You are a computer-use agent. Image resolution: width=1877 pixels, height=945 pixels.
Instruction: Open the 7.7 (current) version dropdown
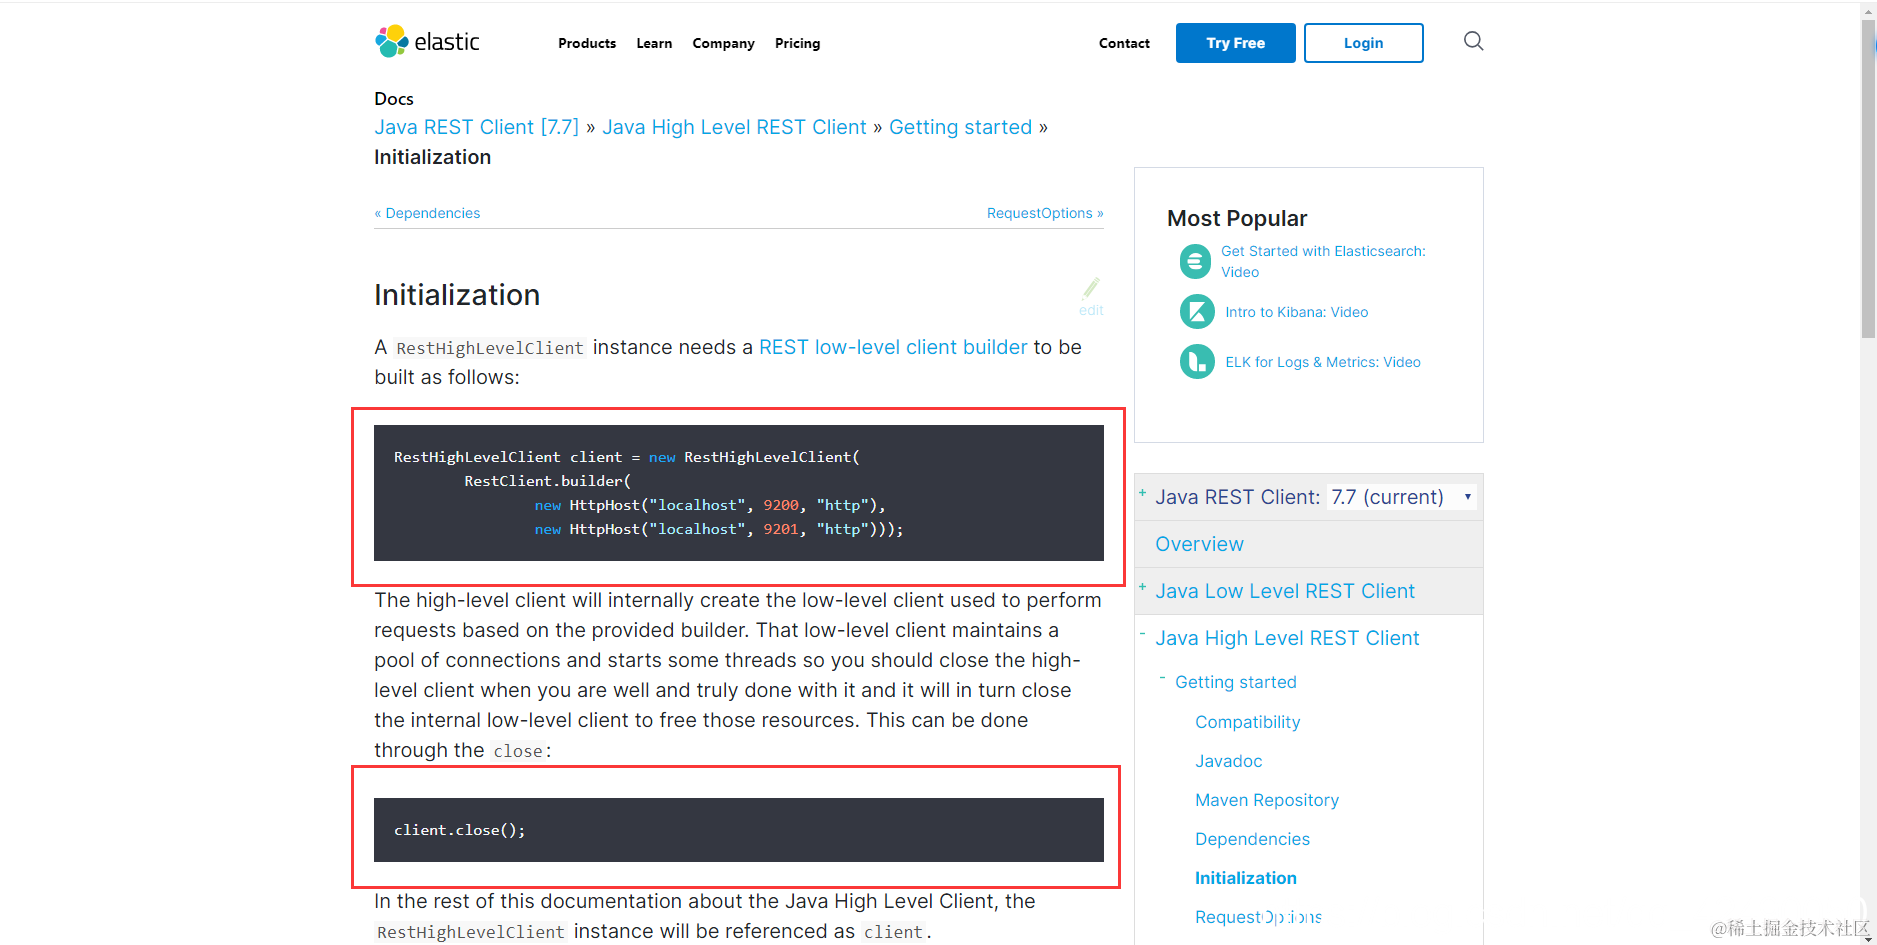click(1401, 497)
